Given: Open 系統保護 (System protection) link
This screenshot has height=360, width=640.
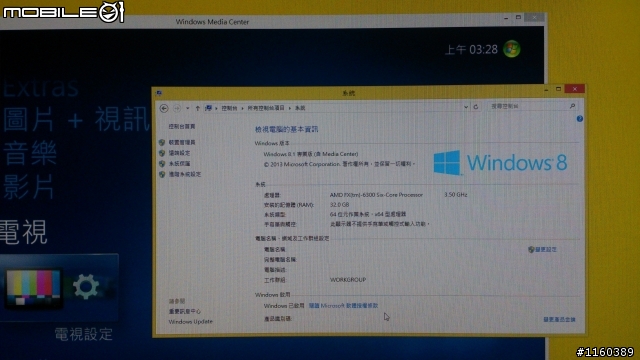Looking at the screenshot, I should pyautogui.click(x=179, y=163).
